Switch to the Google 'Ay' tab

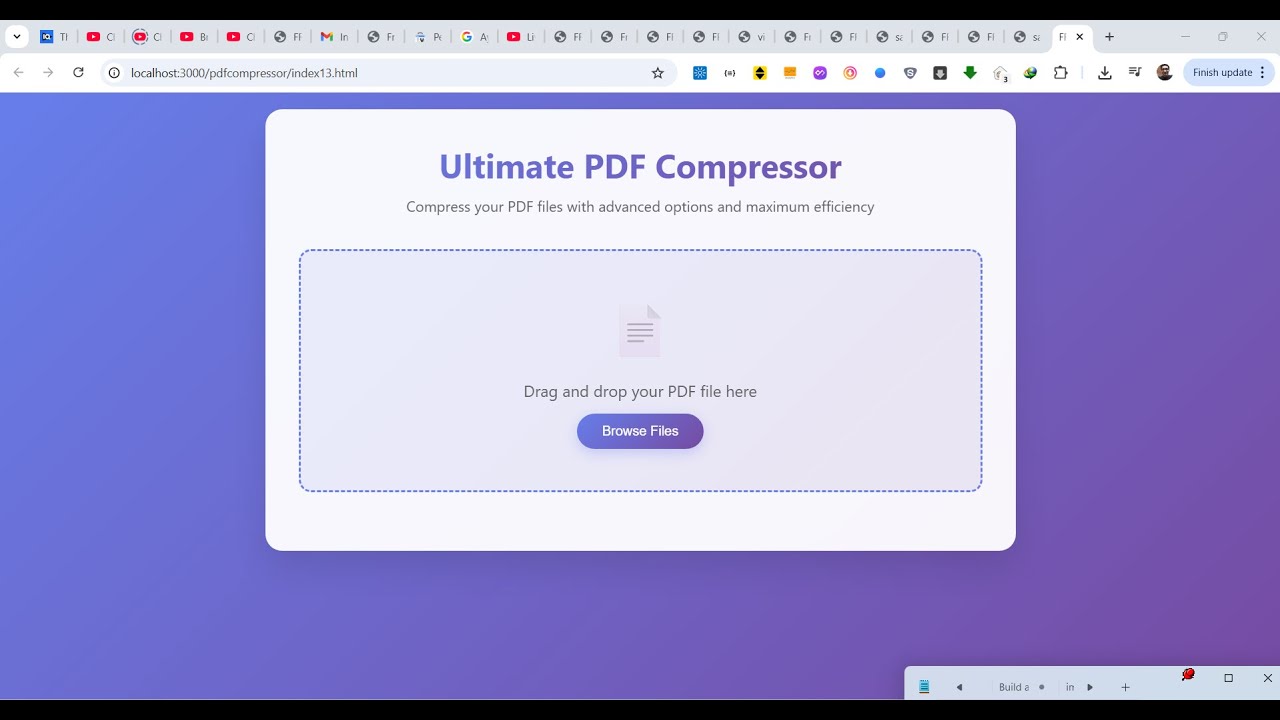point(475,37)
